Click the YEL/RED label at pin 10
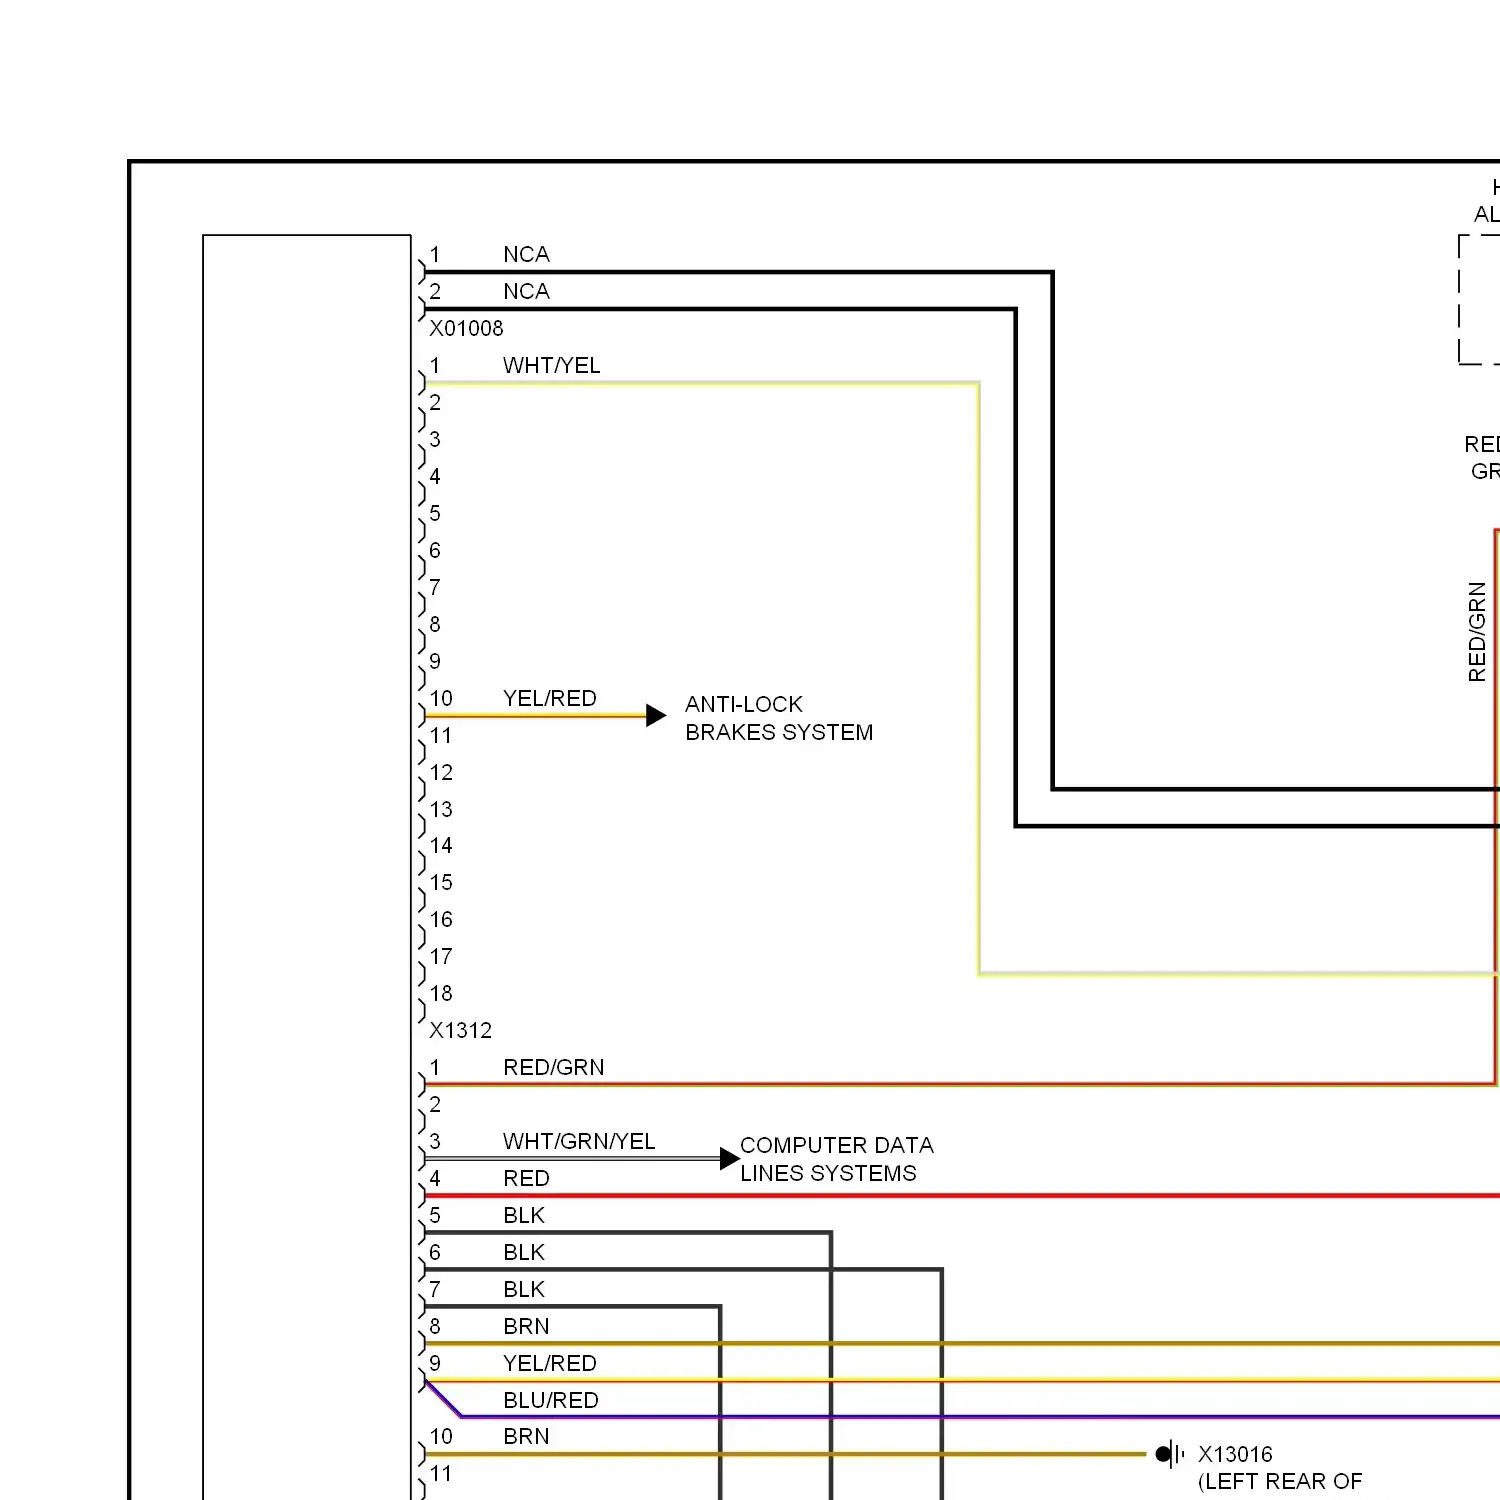Viewport: 1500px width, 1500px height. [550, 698]
